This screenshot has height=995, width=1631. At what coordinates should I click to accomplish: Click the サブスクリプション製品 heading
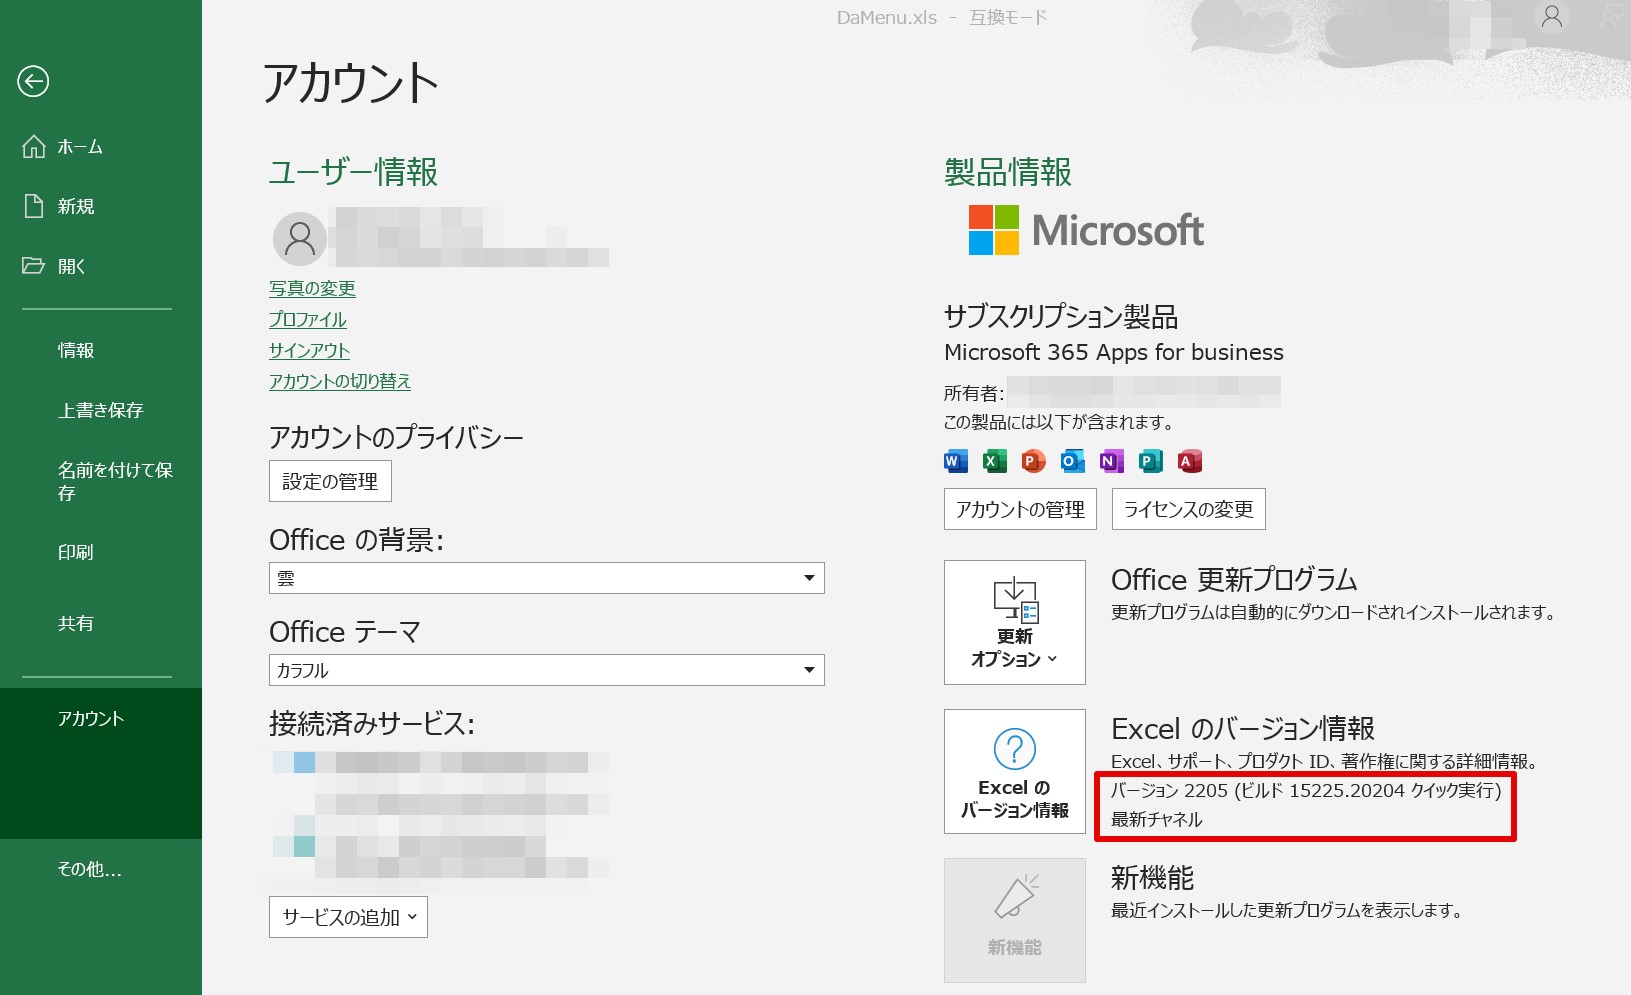[x=1061, y=316]
